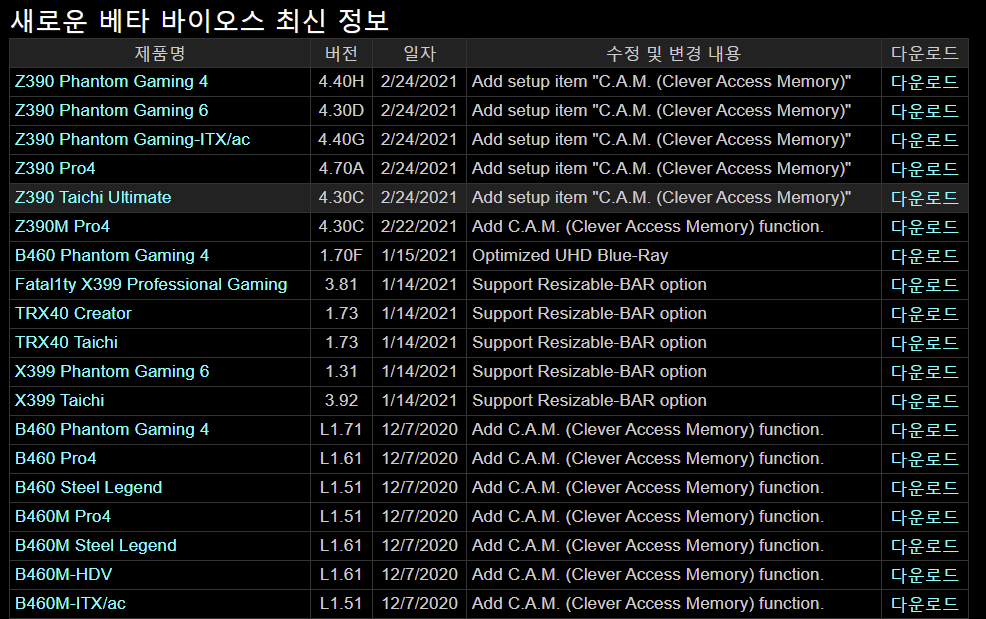Click 다운로드 for Z390 Phantom Gaming-ITX/ac
The image size is (986, 619).
(924, 140)
